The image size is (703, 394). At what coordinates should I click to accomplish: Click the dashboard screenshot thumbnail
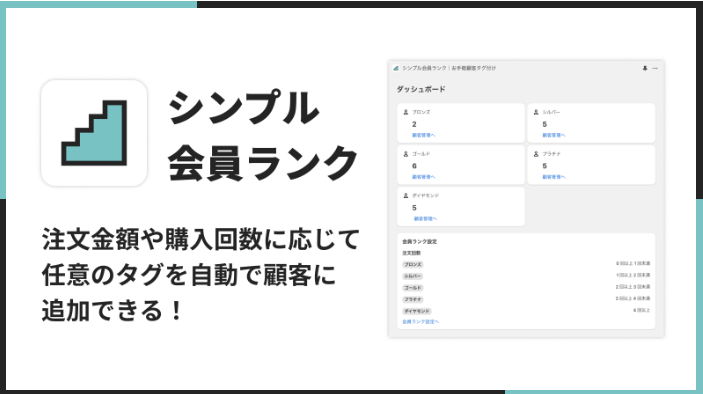click(526, 199)
